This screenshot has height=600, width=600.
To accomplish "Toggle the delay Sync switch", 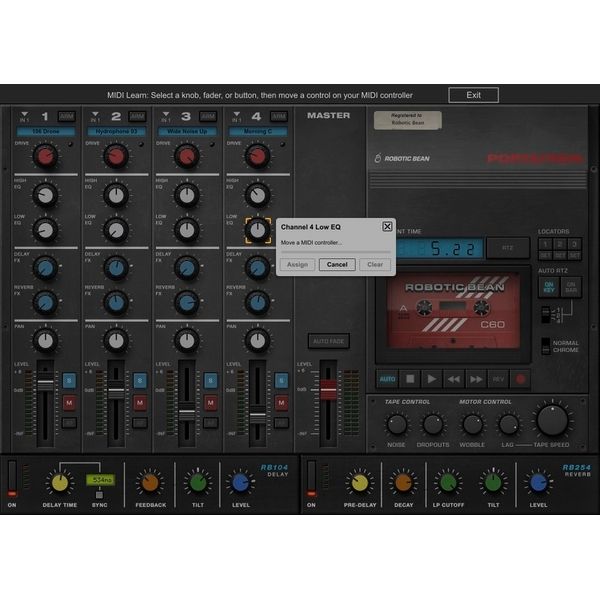I will (x=99, y=495).
